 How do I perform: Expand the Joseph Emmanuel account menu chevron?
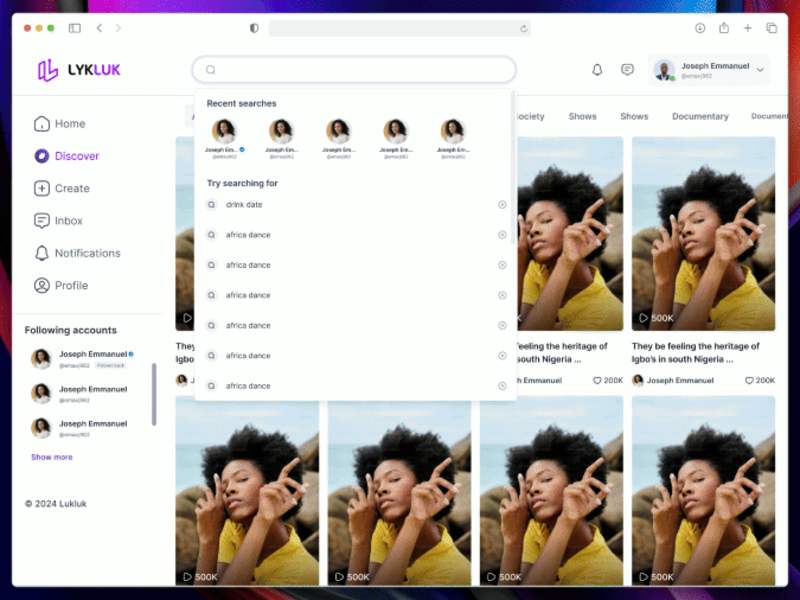click(760, 70)
